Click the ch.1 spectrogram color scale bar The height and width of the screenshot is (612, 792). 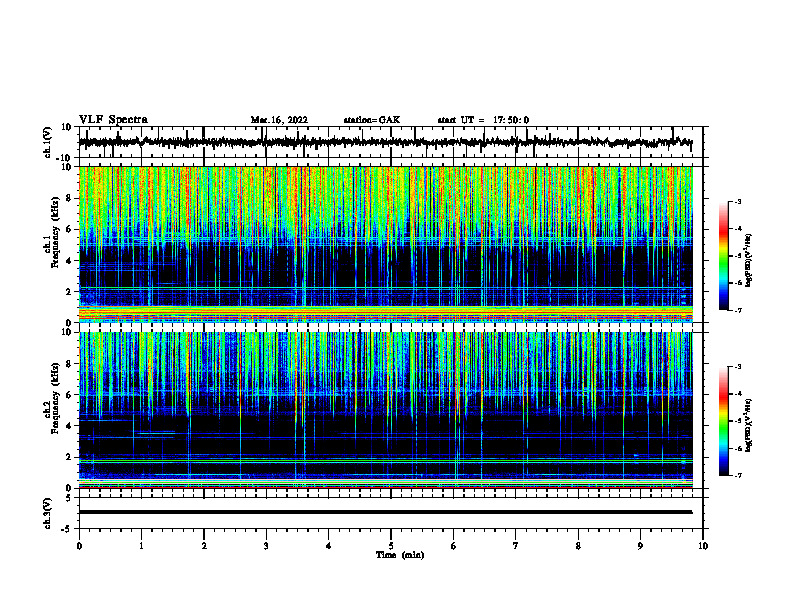(723, 256)
